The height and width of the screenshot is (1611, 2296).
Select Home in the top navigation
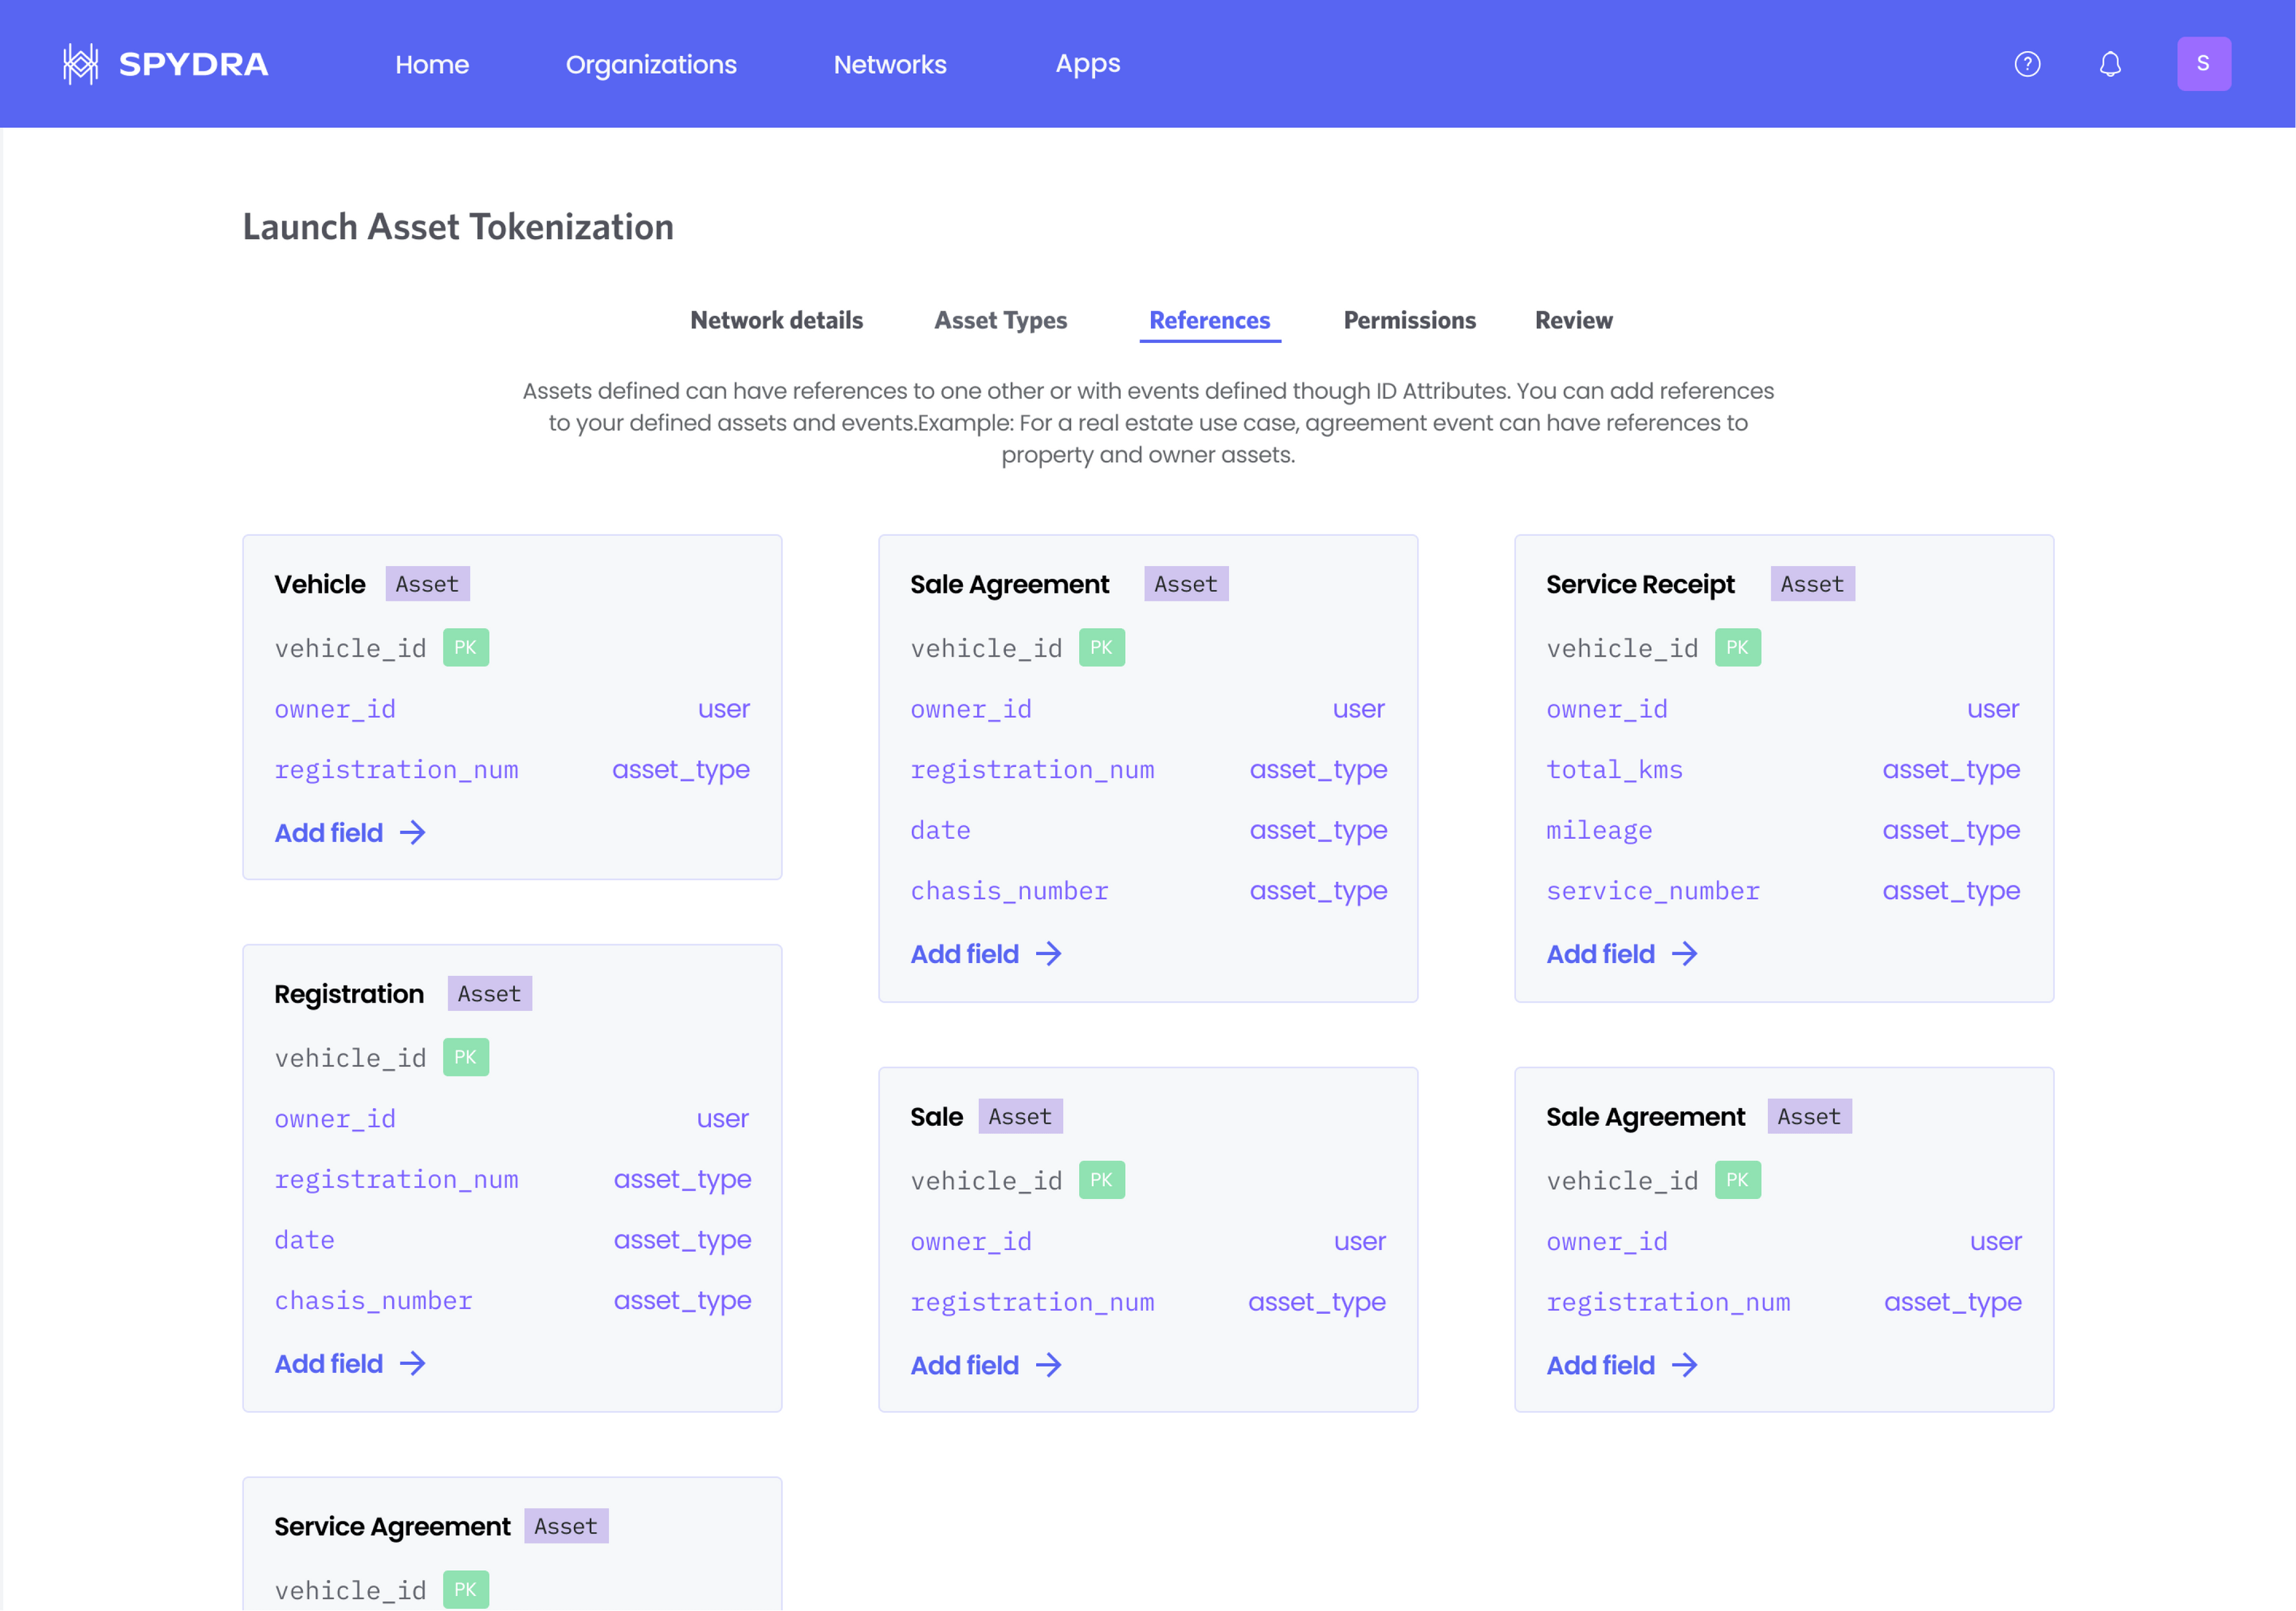(x=432, y=63)
